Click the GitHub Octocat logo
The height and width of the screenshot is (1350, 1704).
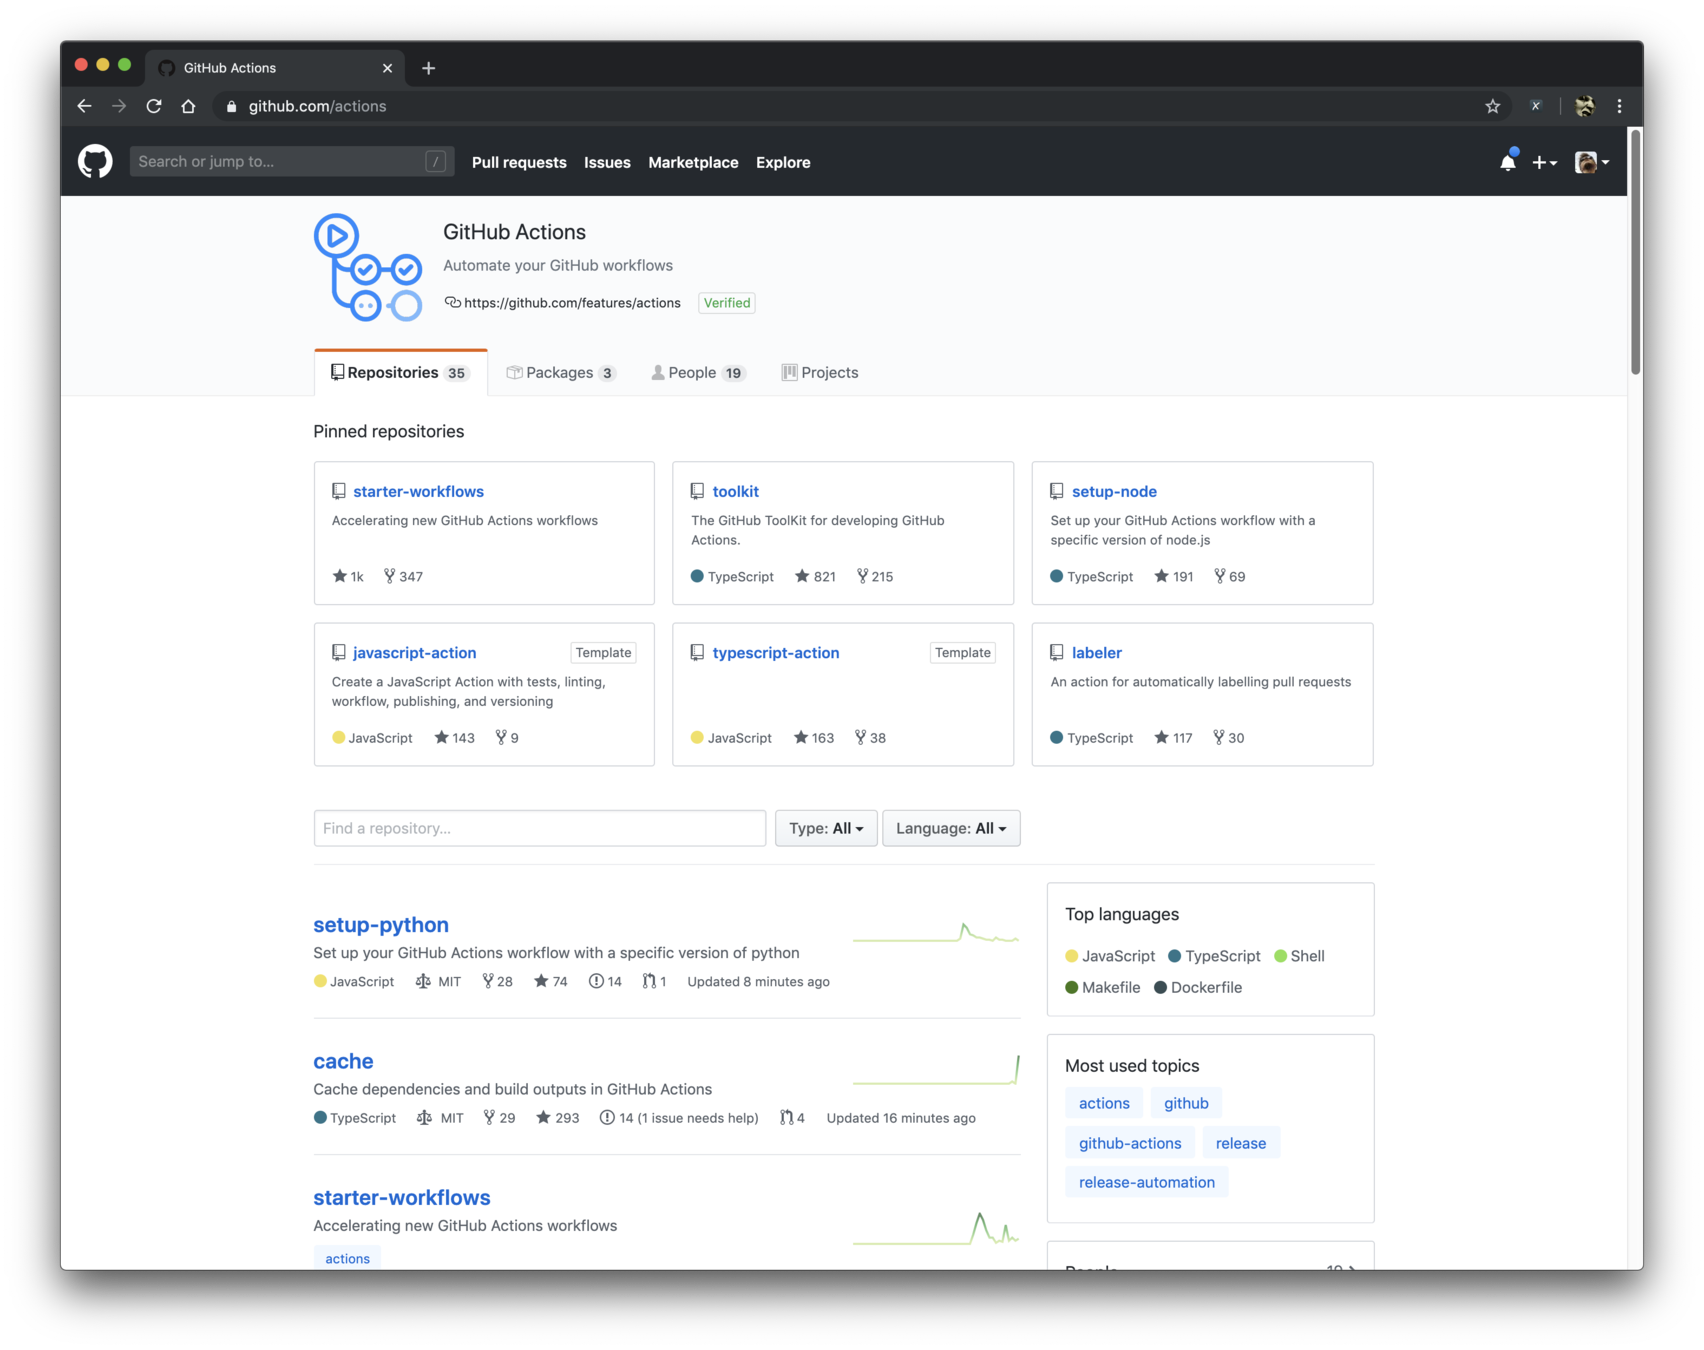click(x=96, y=162)
